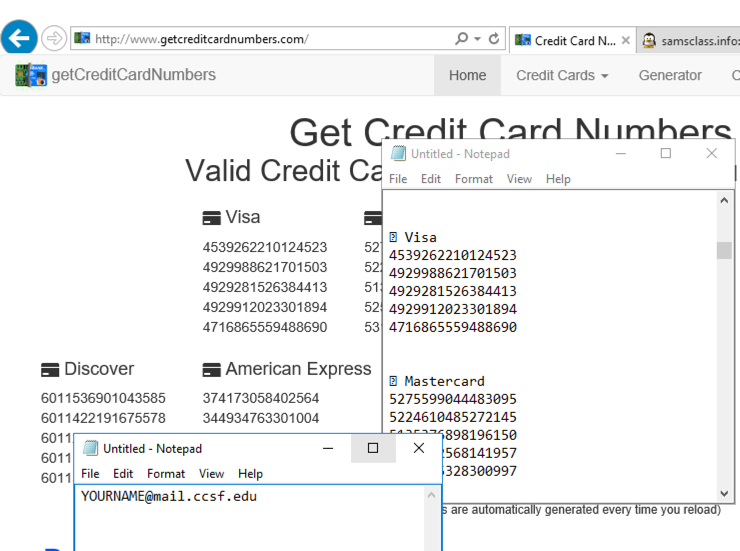Open the address bar dropdown arrow
The height and width of the screenshot is (551, 740).
478,39
